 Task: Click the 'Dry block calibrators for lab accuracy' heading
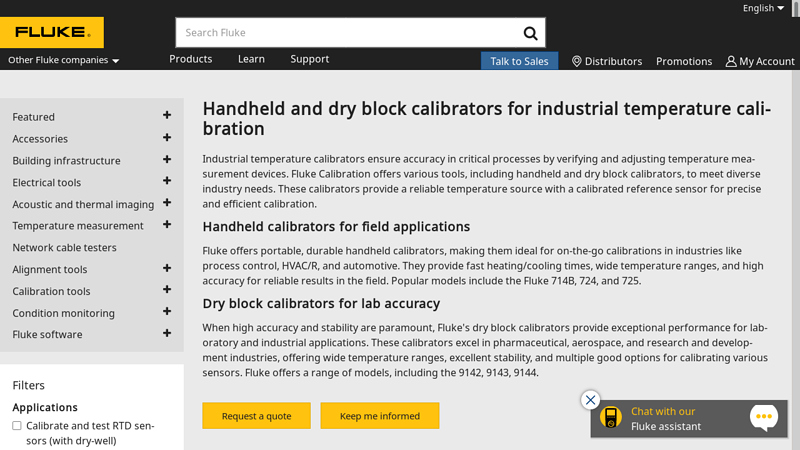(x=321, y=304)
